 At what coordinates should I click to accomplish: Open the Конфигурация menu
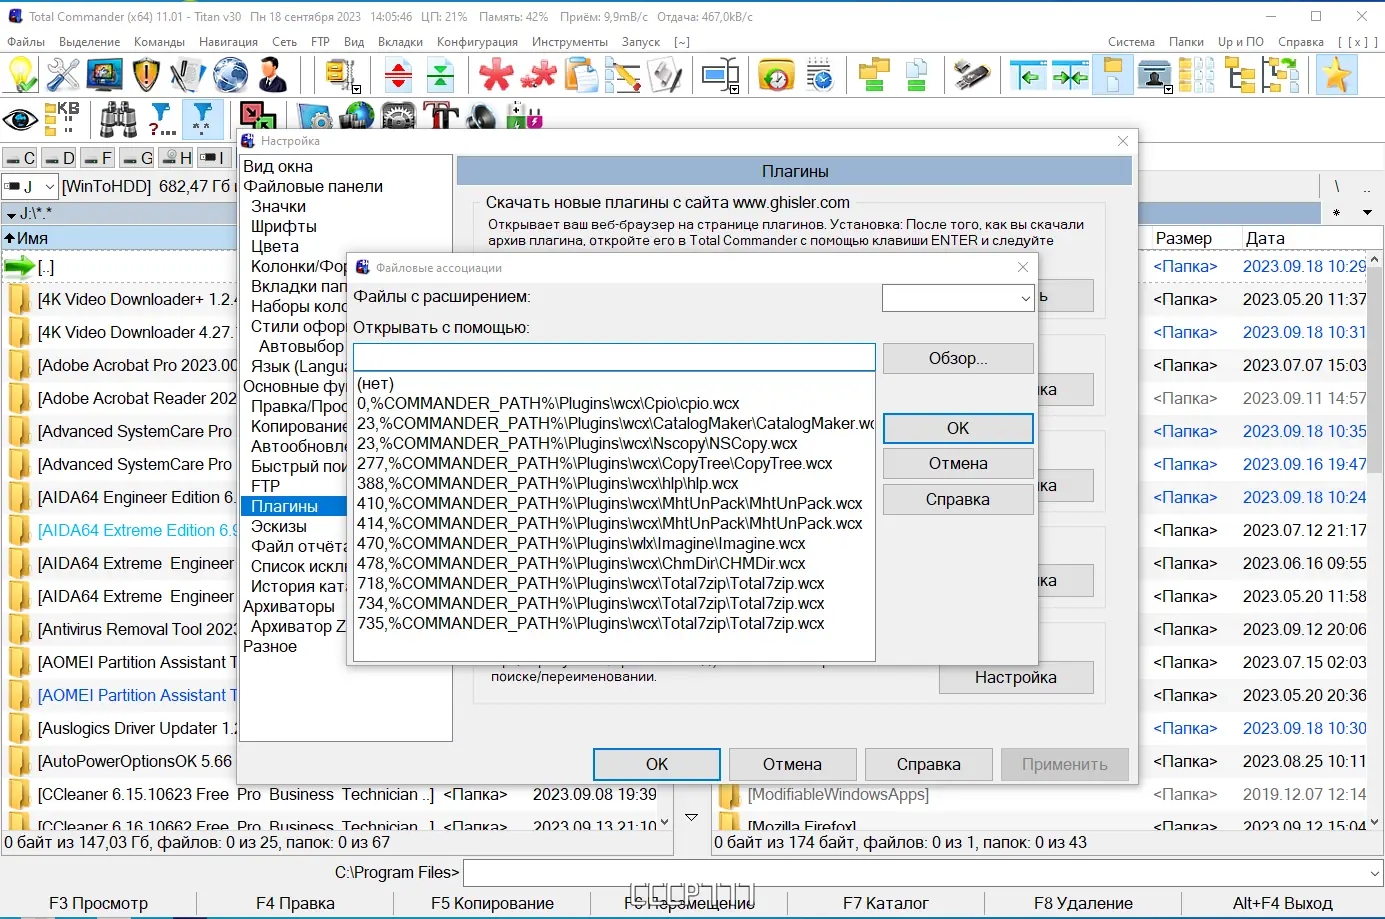[x=477, y=42]
